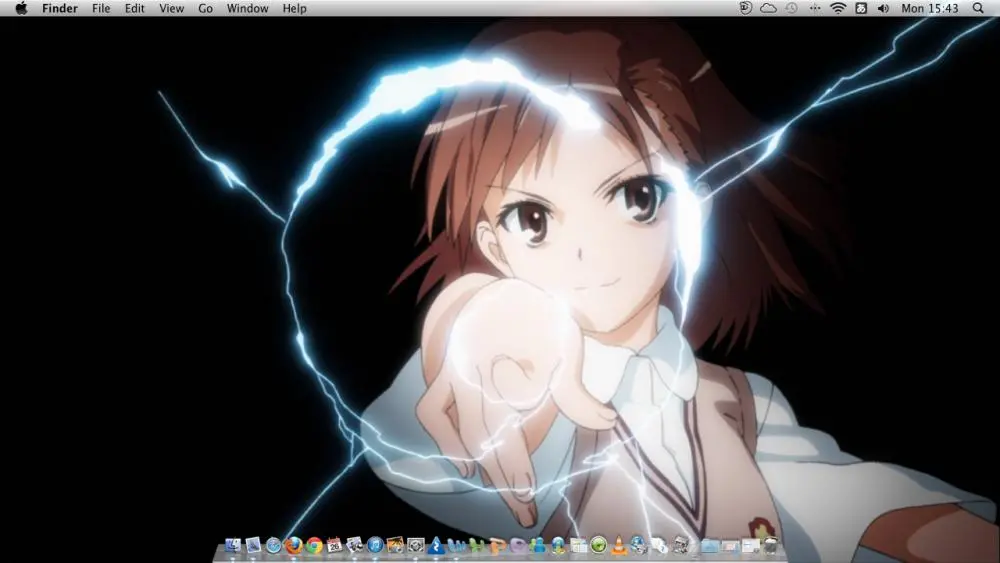Image resolution: width=1000 pixels, height=563 pixels.
Task: Open the Window menu
Action: coord(247,8)
